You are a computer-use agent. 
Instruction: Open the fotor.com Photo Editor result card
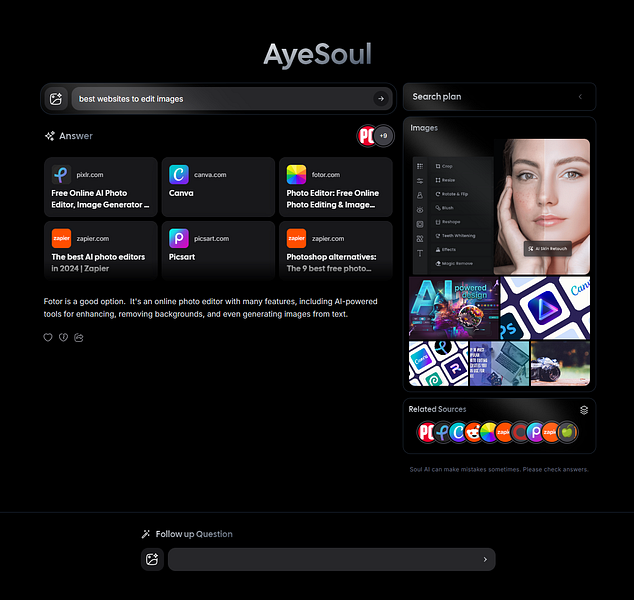(x=336, y=187)
